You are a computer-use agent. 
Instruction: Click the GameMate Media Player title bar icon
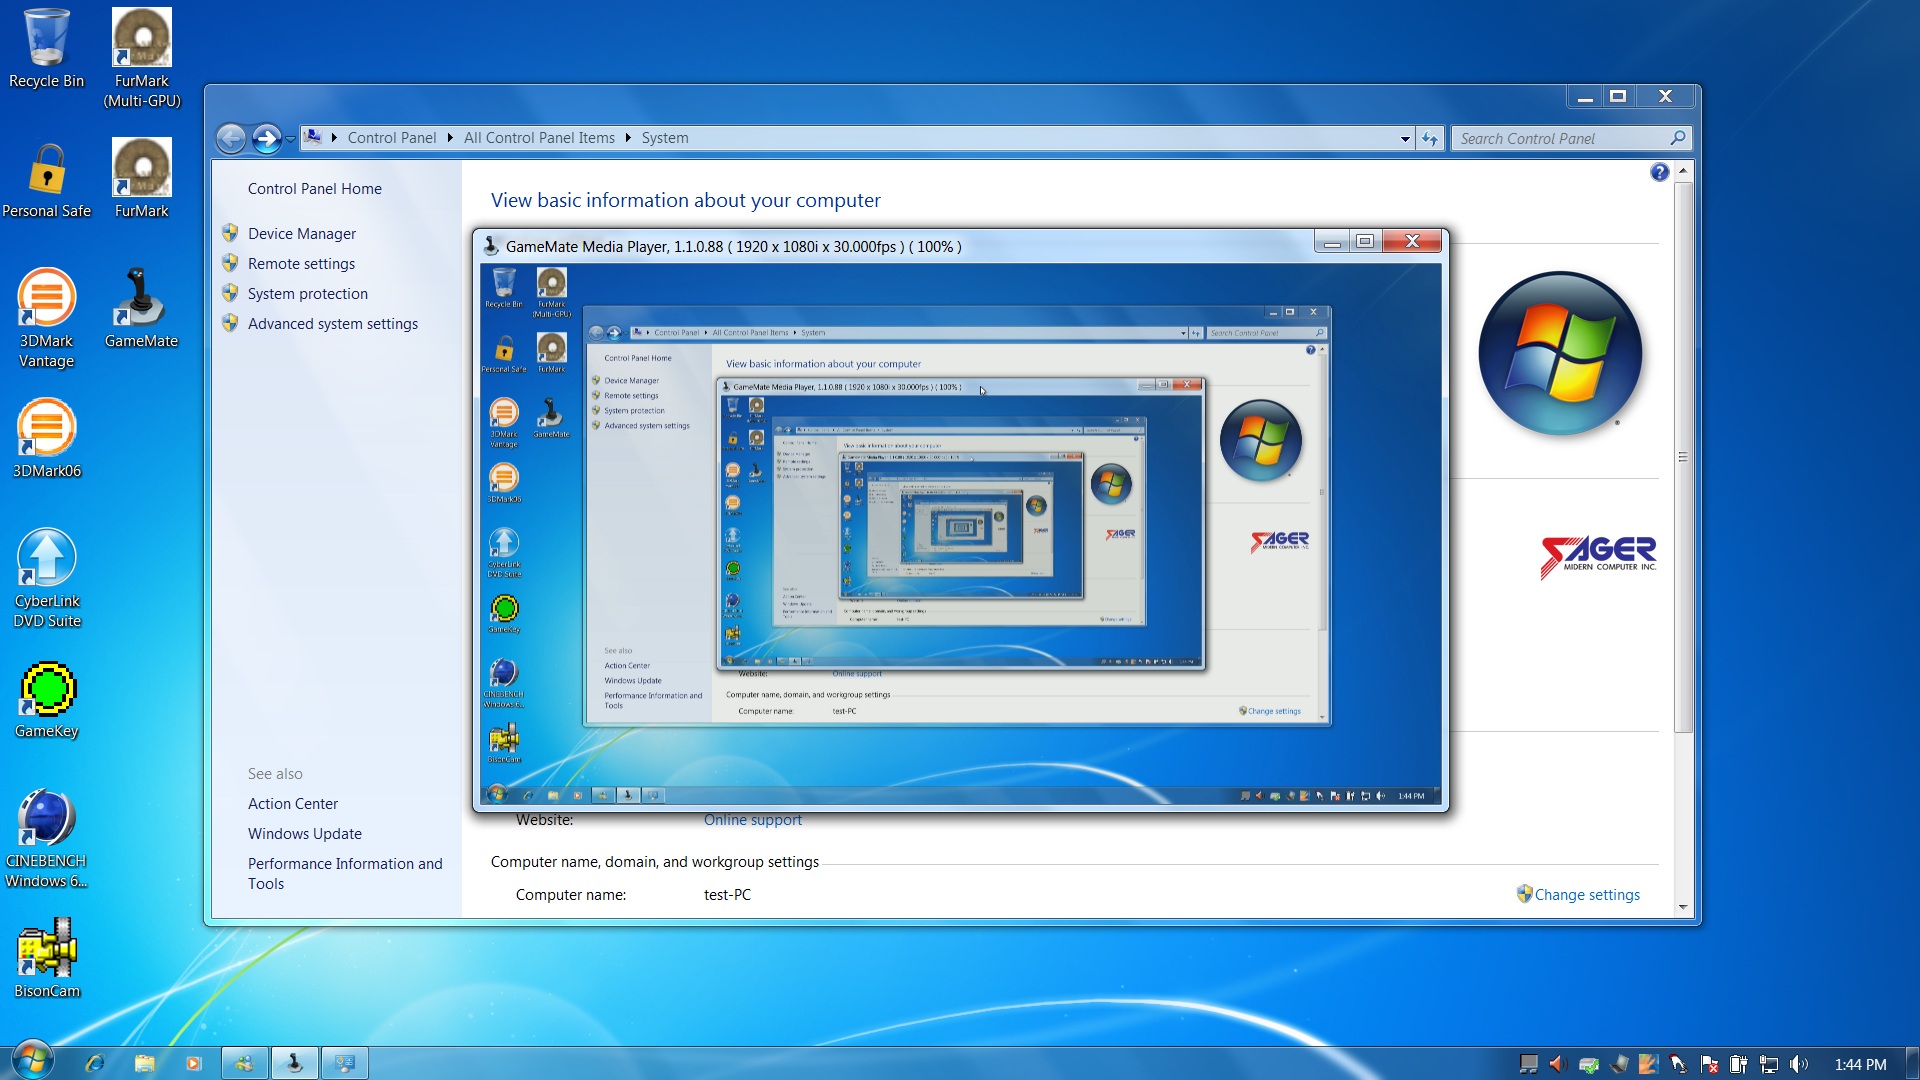point(491,245)
